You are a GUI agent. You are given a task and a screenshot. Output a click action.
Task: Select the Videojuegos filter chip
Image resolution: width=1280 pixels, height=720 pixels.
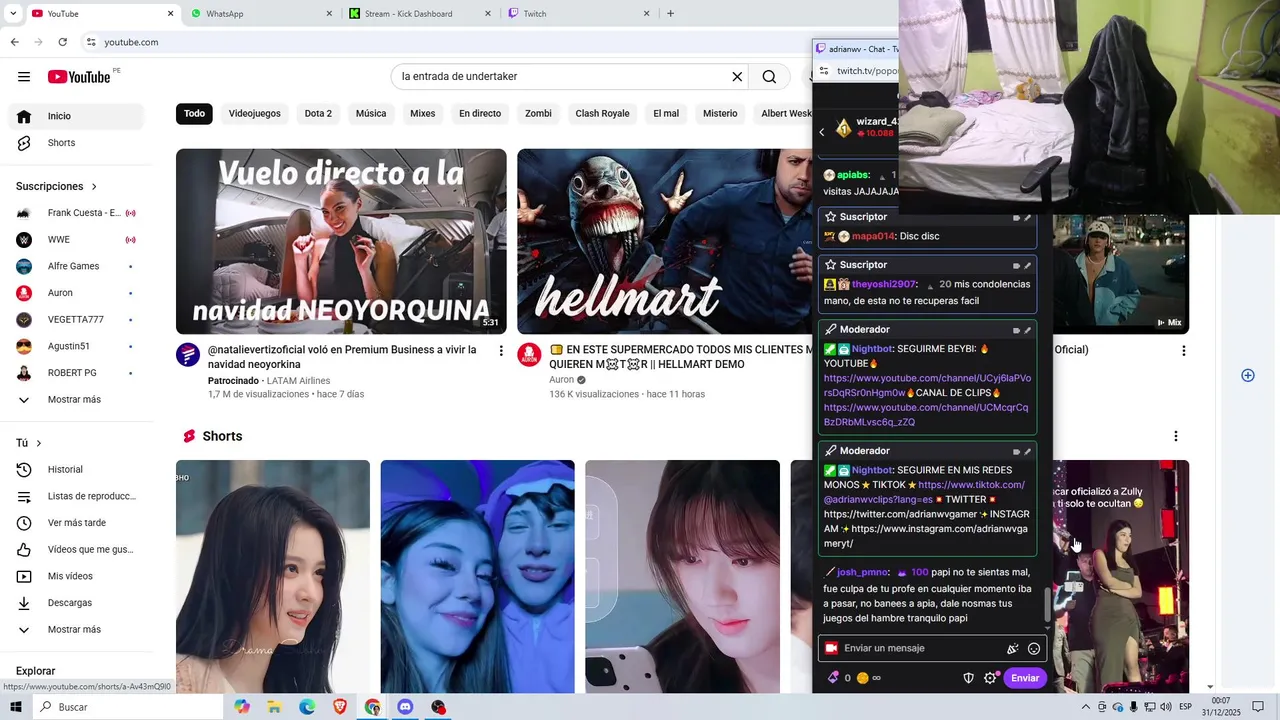coord(254,114)
